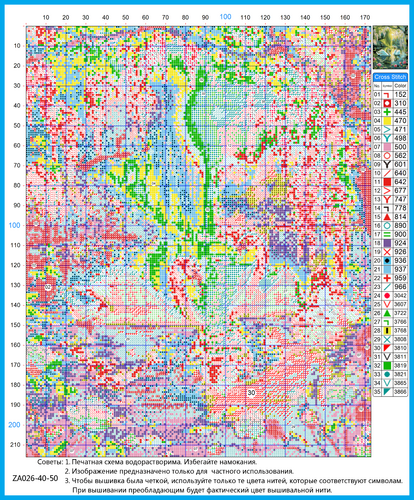The image size is (414, 500).
Task: Click the white 30 label on the chart
Action: pos(252,393)
